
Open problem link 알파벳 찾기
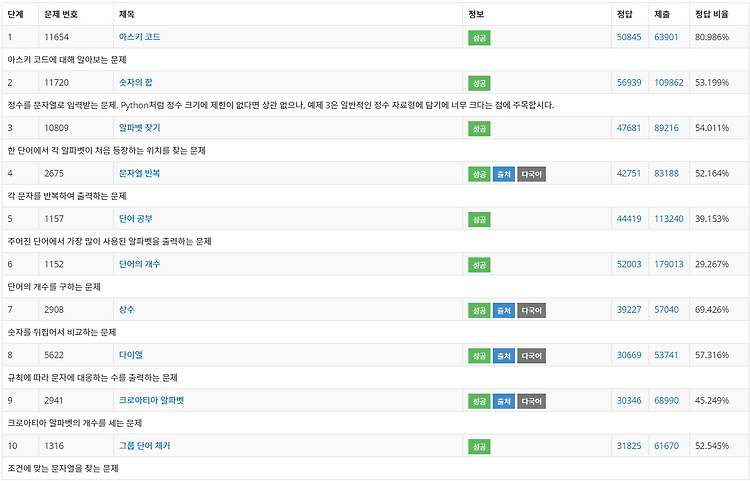(x=139, y=128)
